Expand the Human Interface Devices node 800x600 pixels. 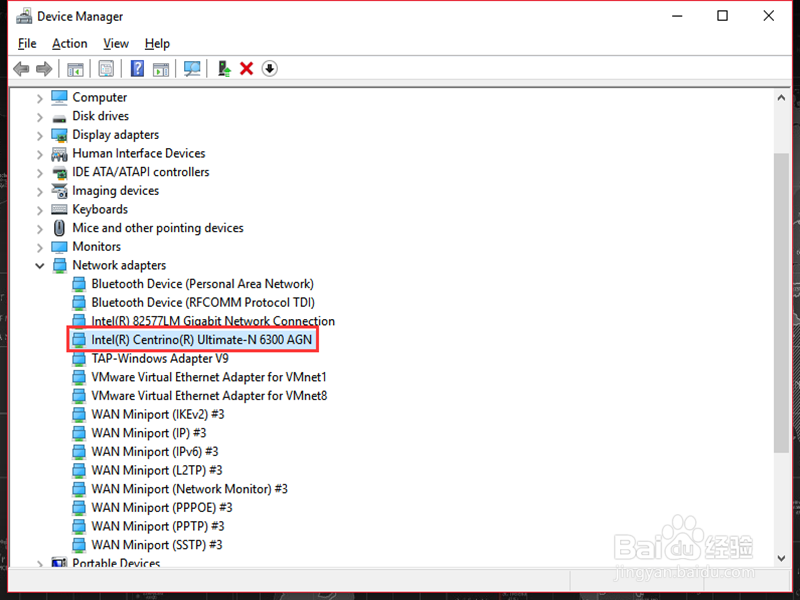coord(40,154)
